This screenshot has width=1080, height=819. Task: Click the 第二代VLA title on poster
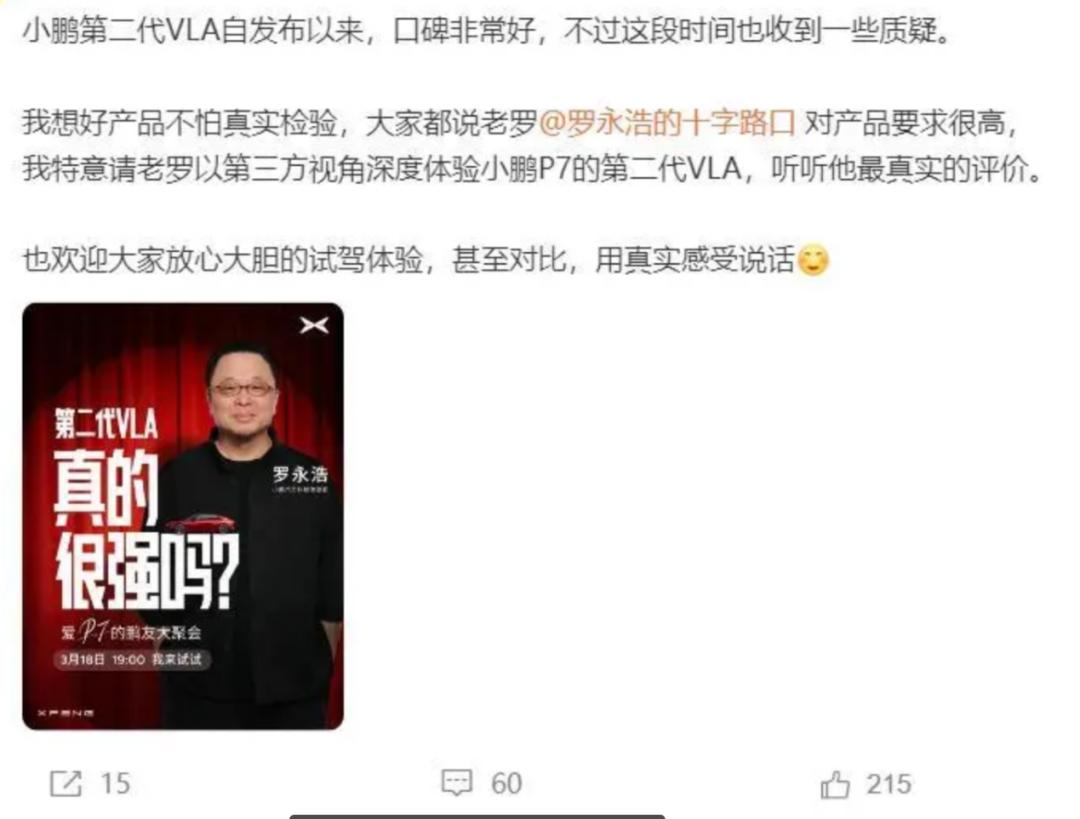click(106, 422)
